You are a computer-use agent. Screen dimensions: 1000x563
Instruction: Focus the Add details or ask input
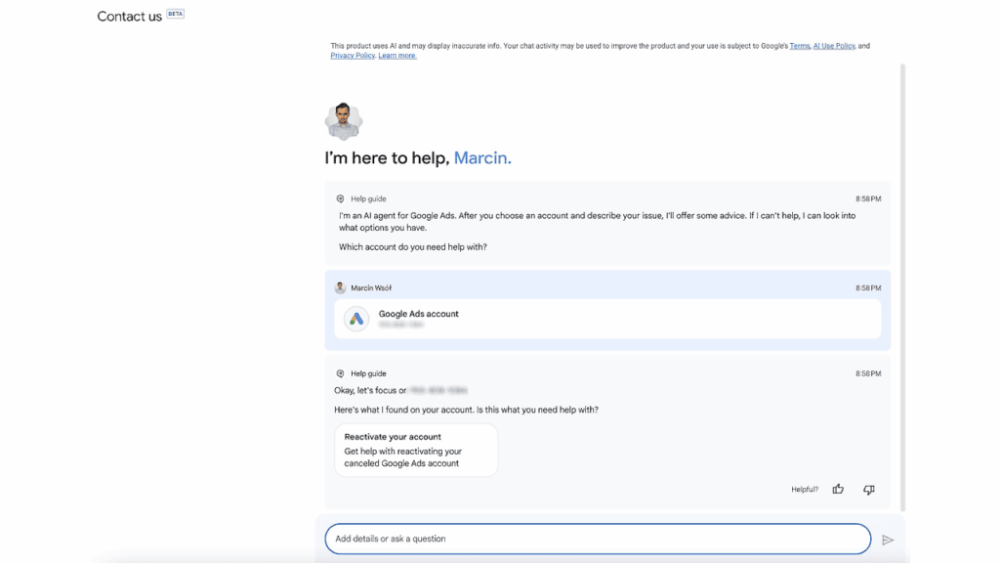(x=597, y=539)
